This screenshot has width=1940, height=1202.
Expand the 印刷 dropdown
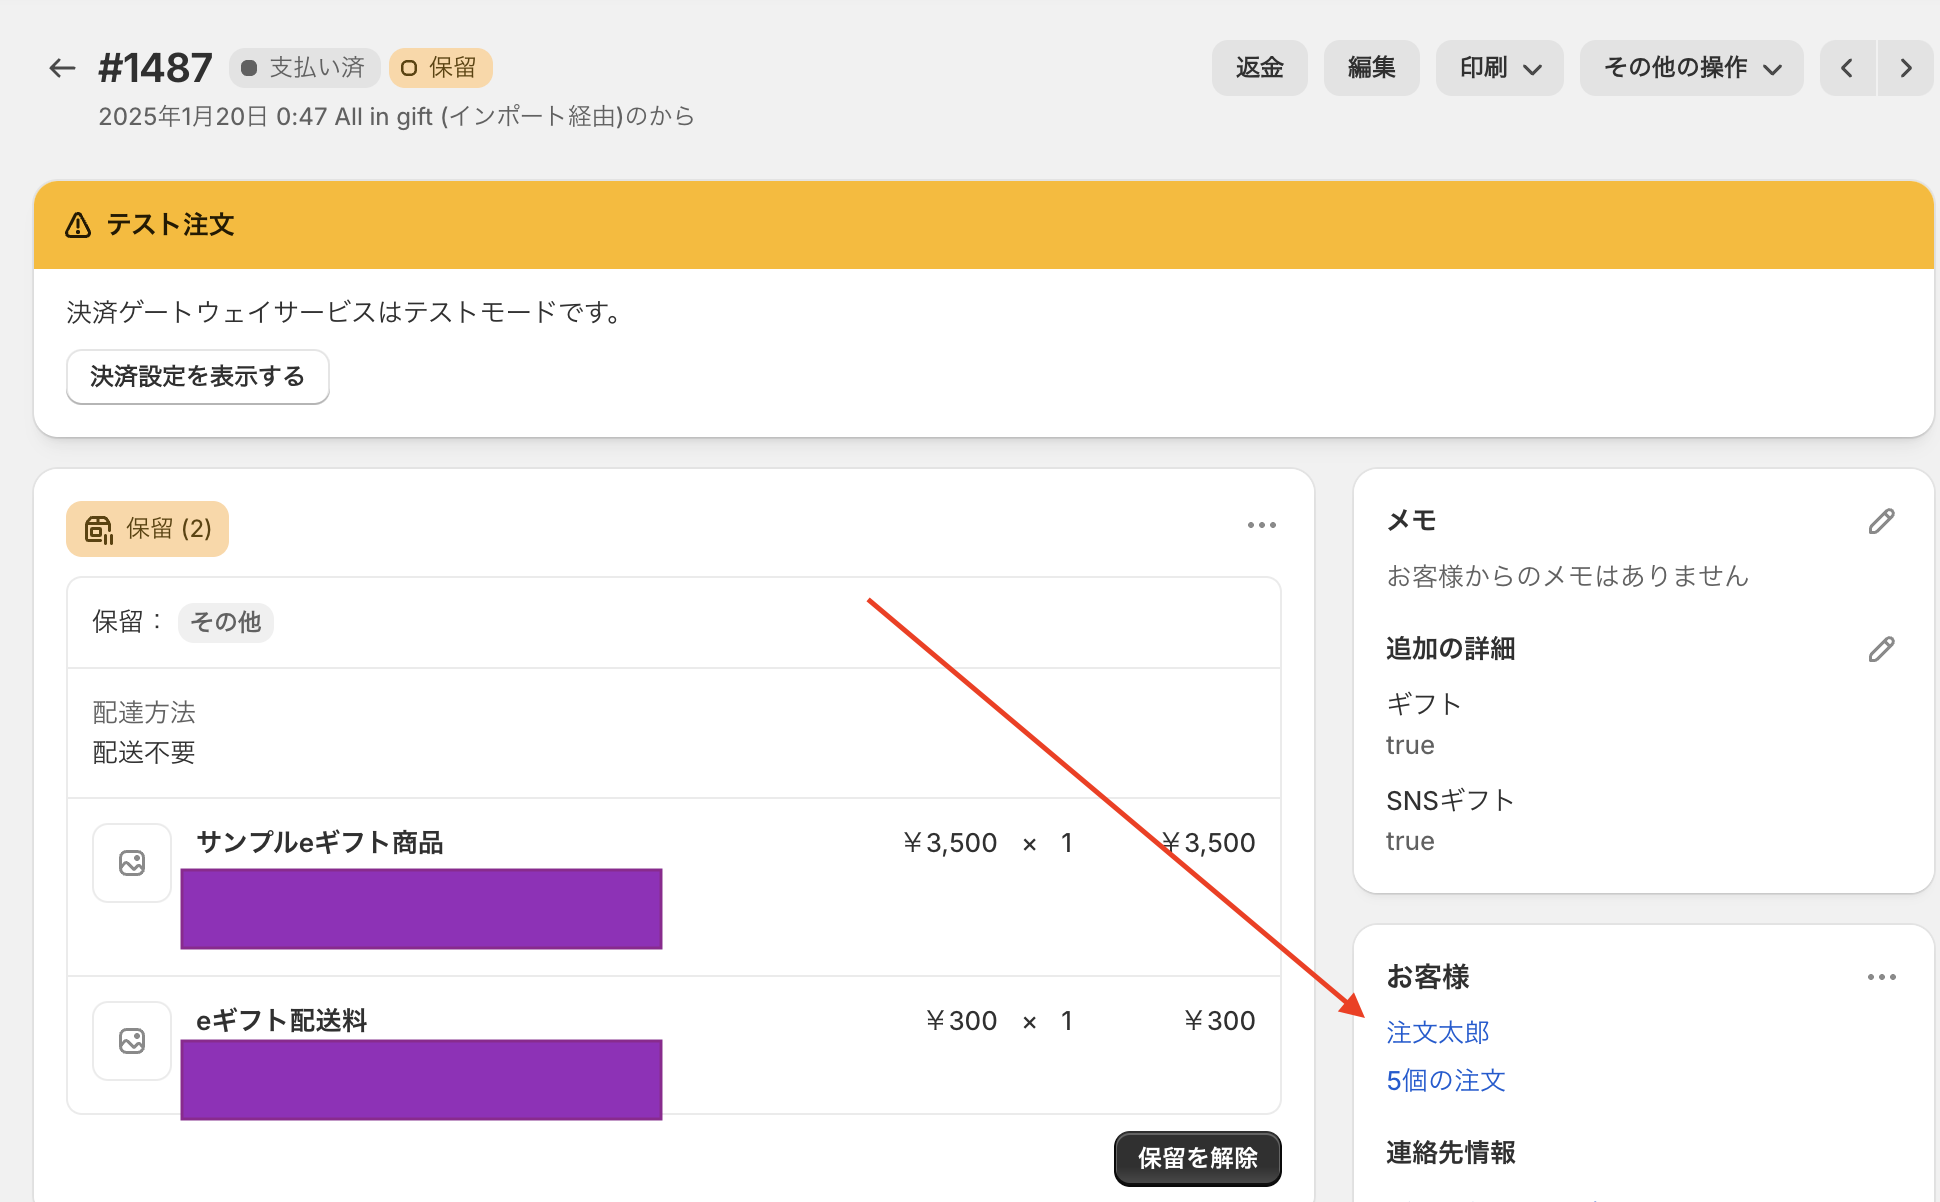tap(1499, 68)
